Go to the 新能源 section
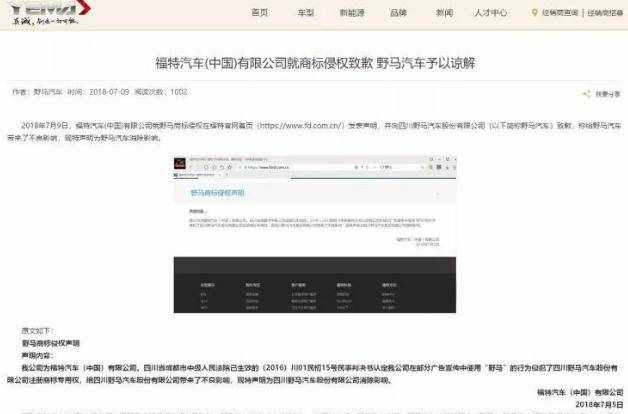Image resolution: width=628 pixels, height=414 pixels. 352,12
